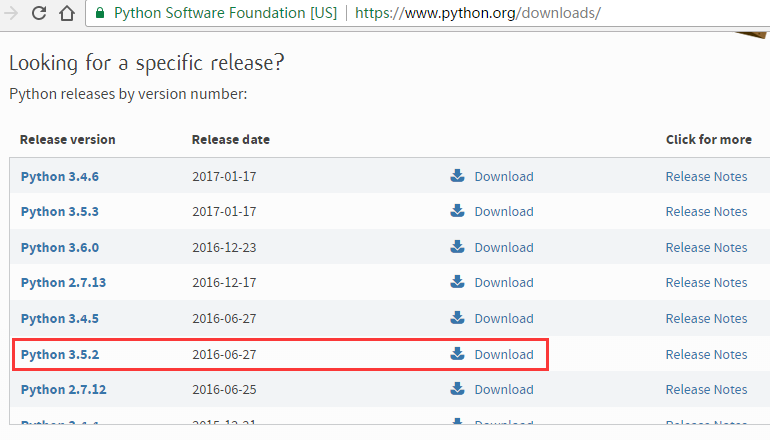
Task: Click Download text for Python 3.4.6
Action: pos(504,177)
